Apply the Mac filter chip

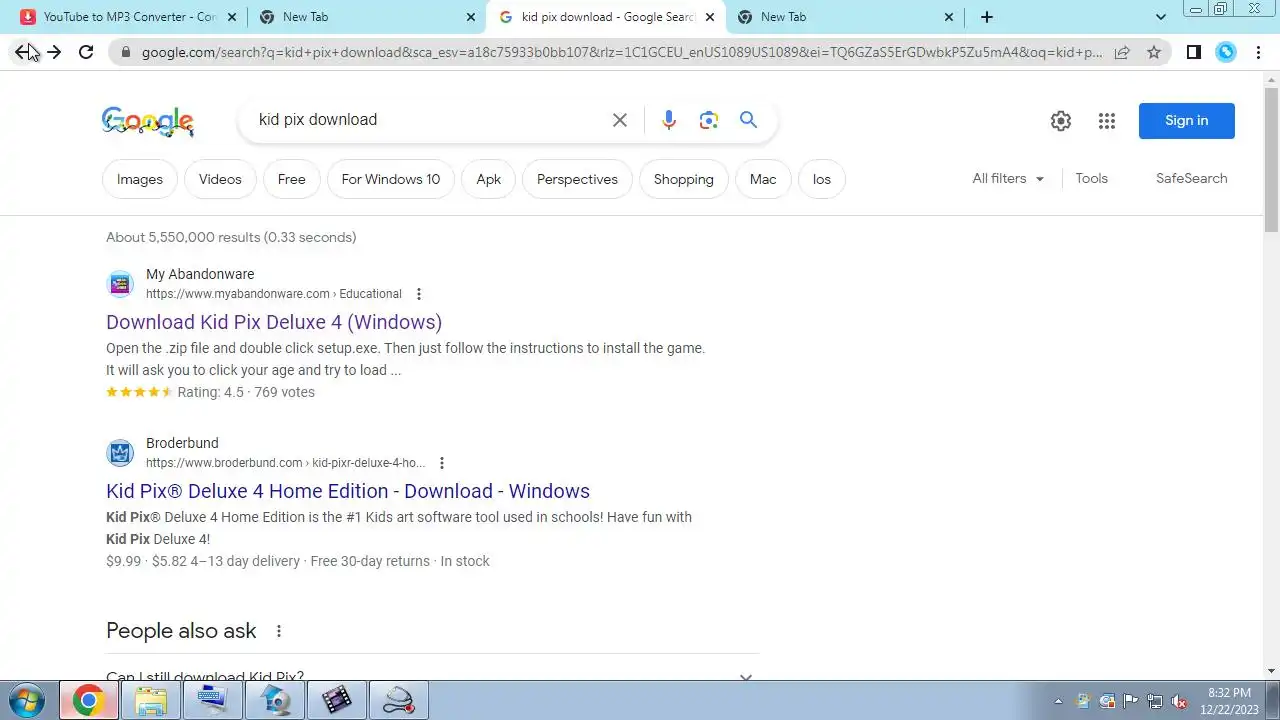tap(763, 179)
